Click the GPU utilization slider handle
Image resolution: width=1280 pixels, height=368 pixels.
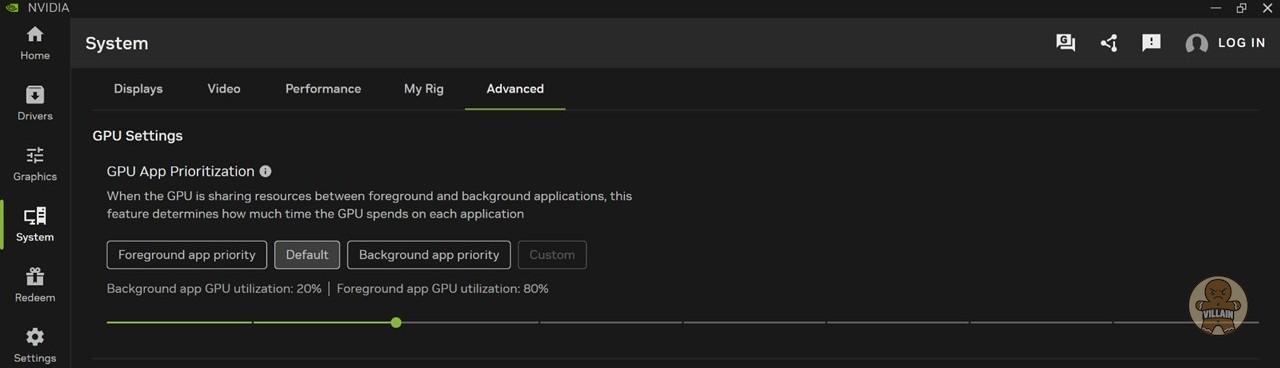[x=397, y=323]
